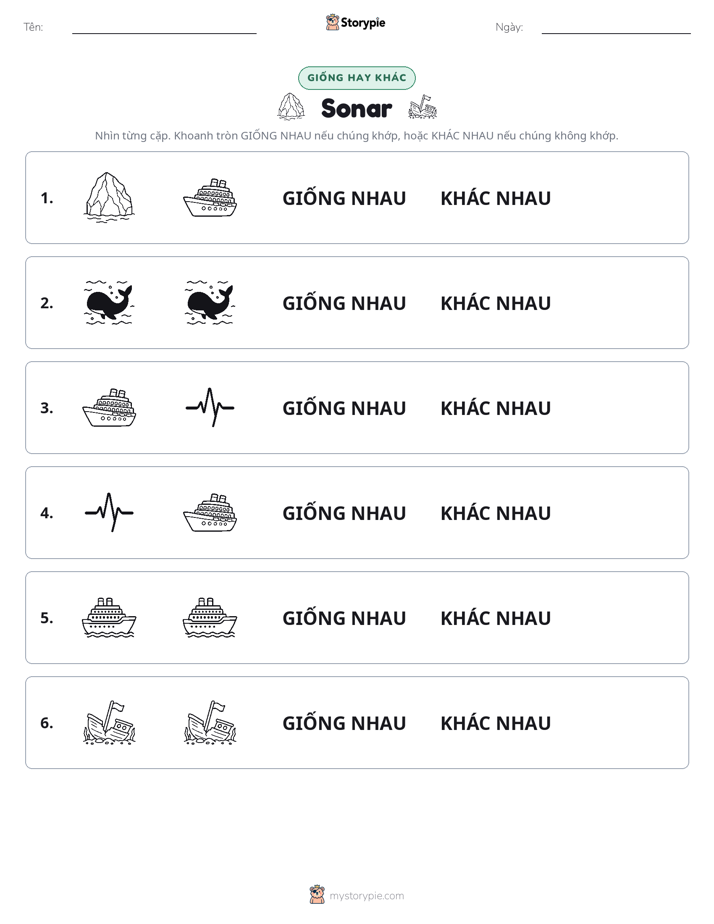This screenshot has height=924, width=714.
Task: Choose GIỐNG NHAU for row 6
Action: tap(344, 722)
